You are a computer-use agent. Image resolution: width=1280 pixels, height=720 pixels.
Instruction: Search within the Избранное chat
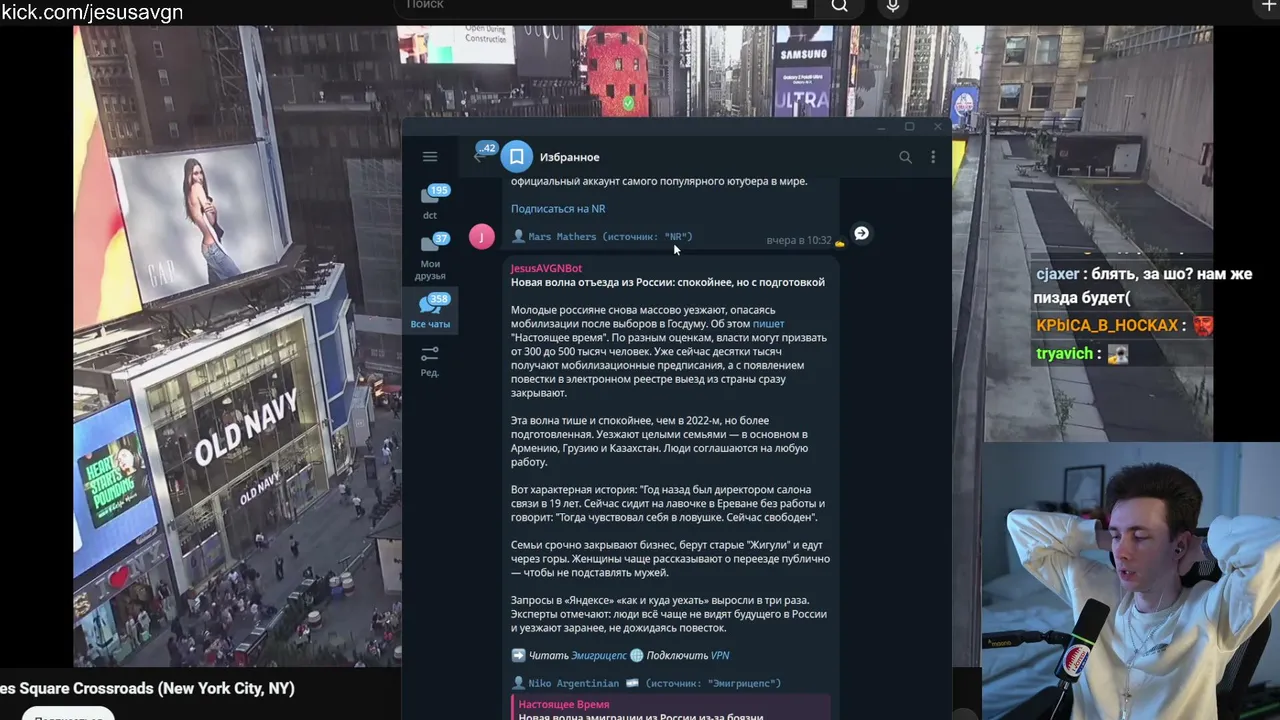click(905, 157)
